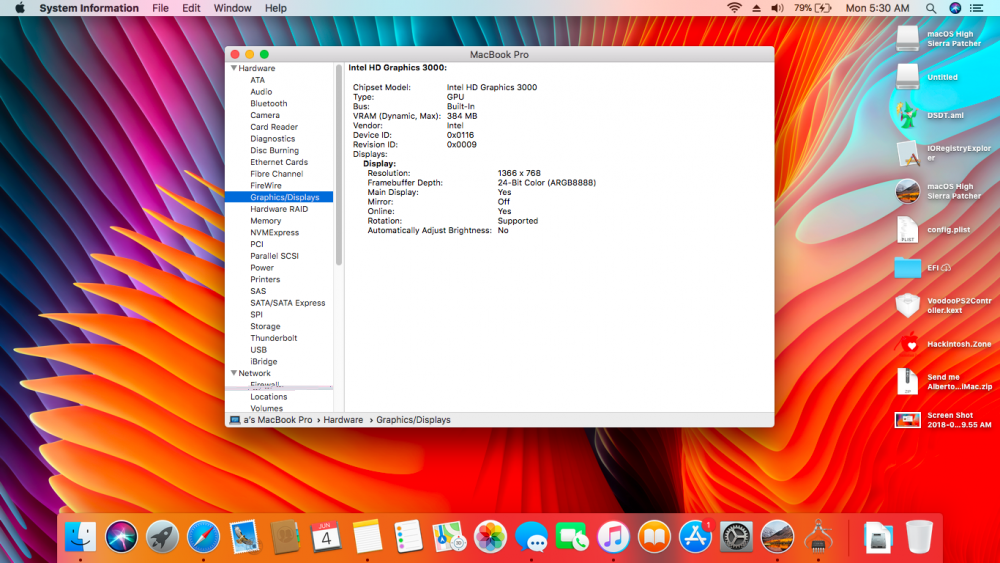Click the Wi-Fi status icon

coord(735,8)
